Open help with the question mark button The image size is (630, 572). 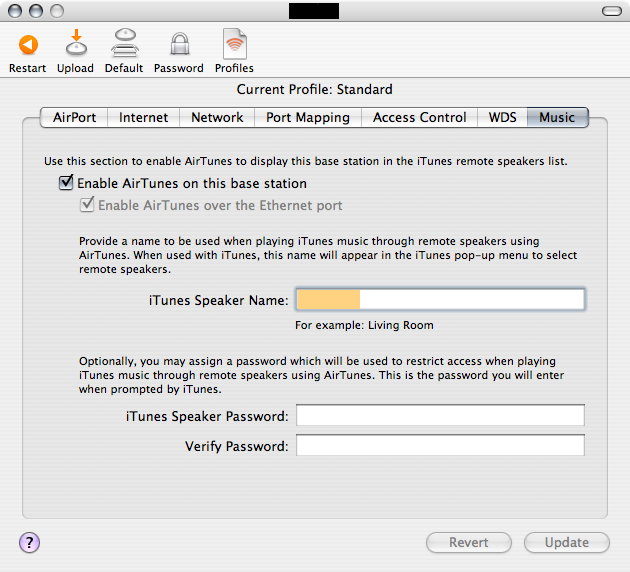tap(29, 542)
